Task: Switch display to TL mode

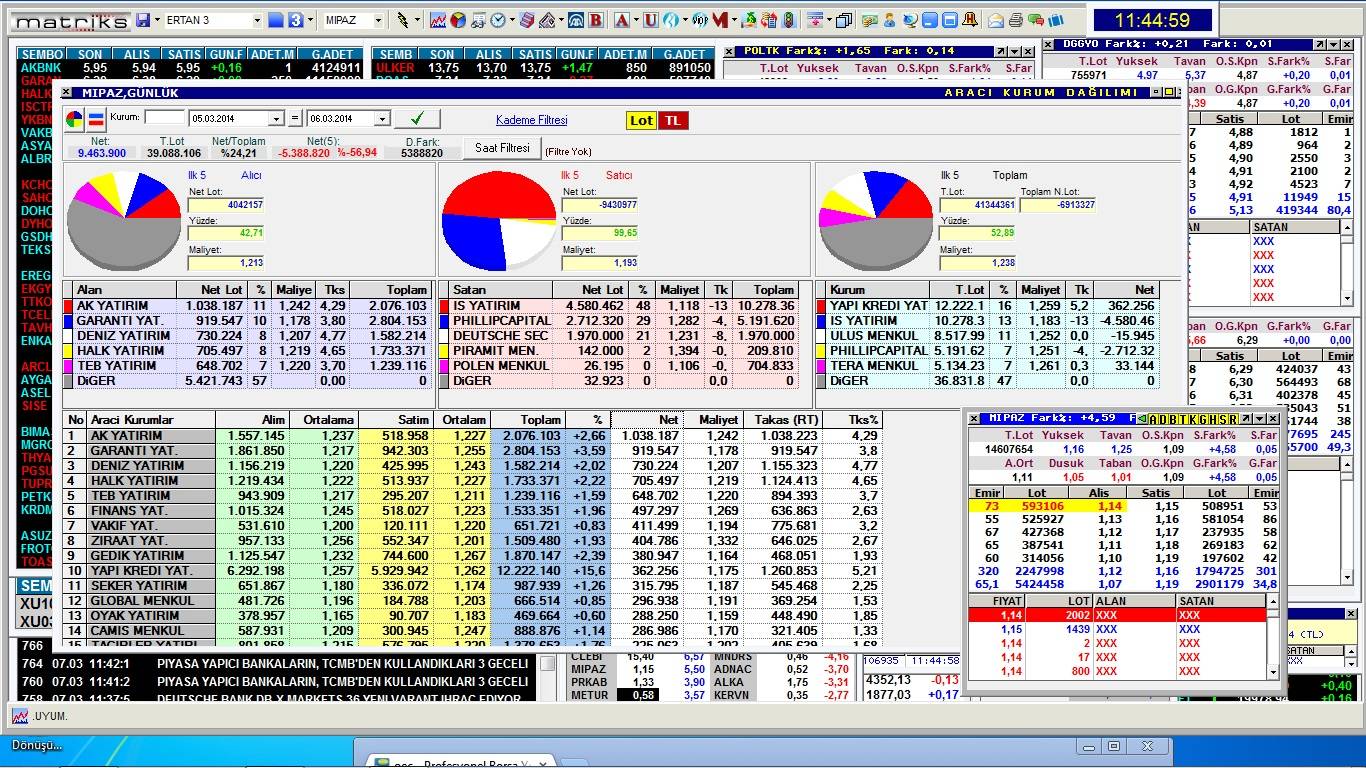Action: (x=673, y=120)
